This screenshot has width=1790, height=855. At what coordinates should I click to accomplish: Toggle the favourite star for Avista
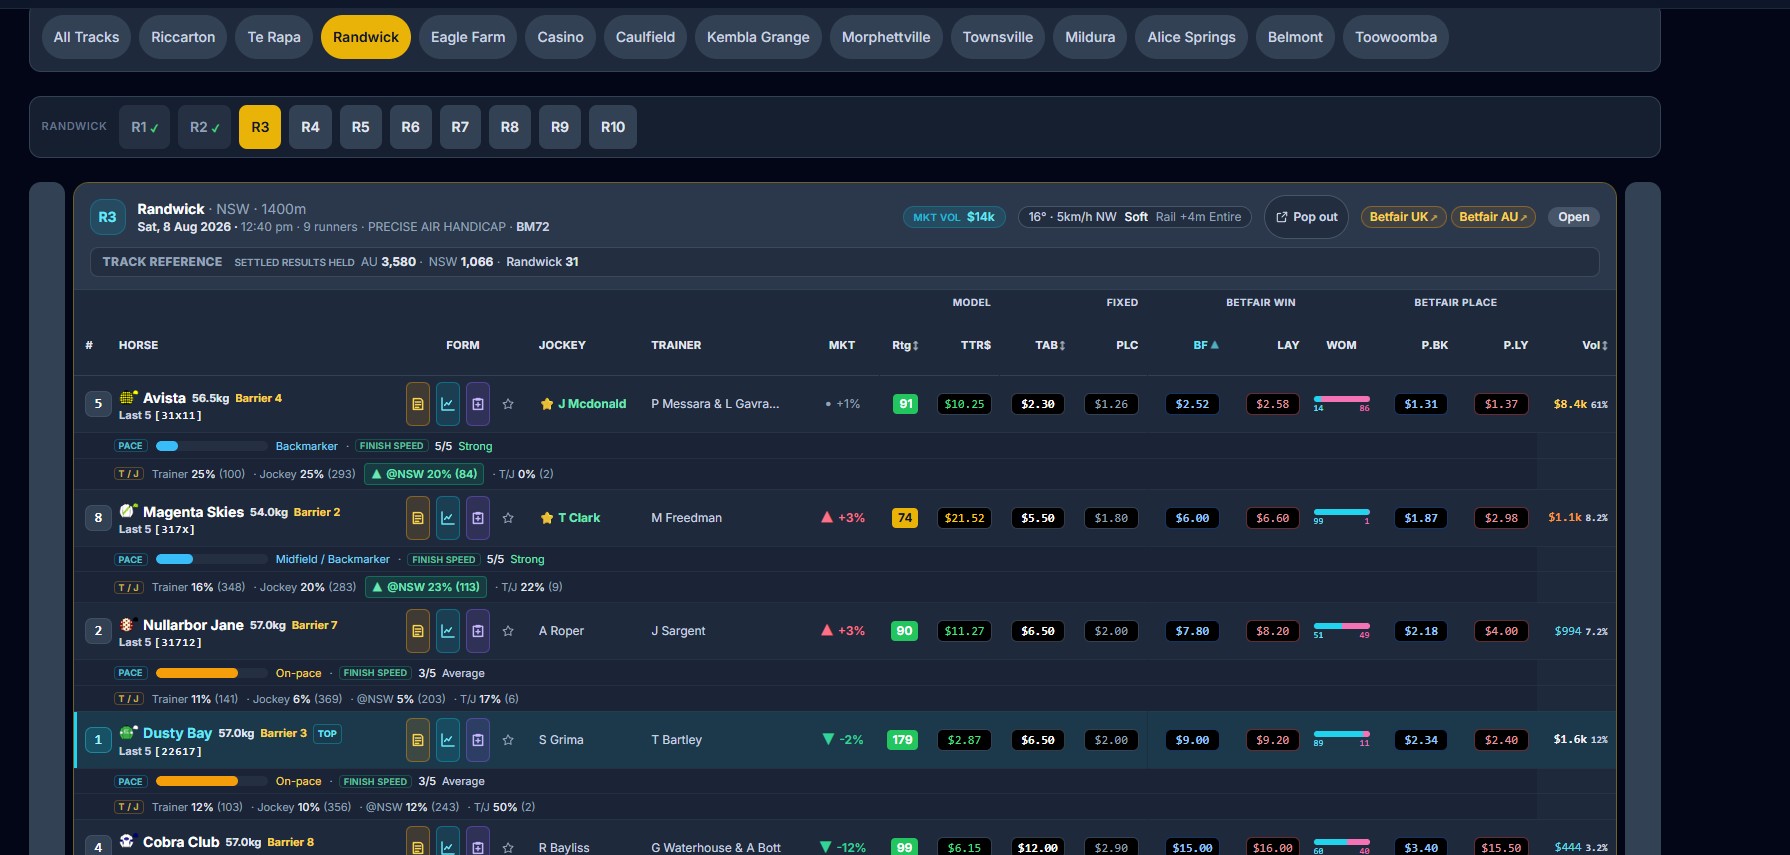pyautogui.click(x=508, y=404)
